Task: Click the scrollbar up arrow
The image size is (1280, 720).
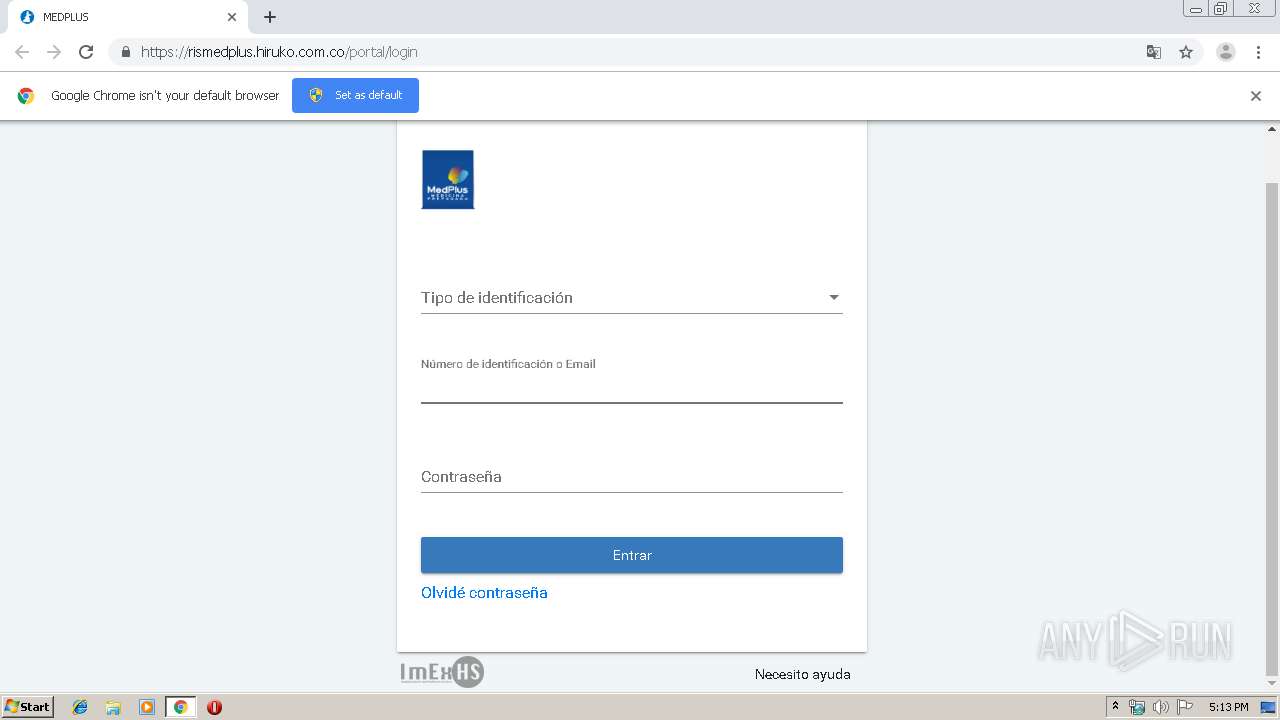Action: [1272, 129]
